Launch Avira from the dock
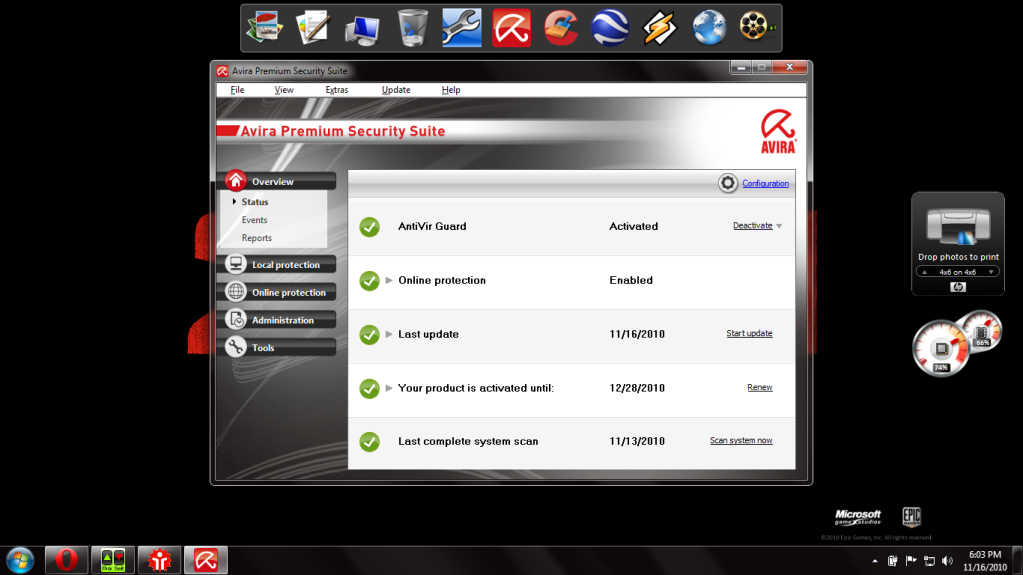Viewport: 1023px width, 575px height. coord(511,27)
